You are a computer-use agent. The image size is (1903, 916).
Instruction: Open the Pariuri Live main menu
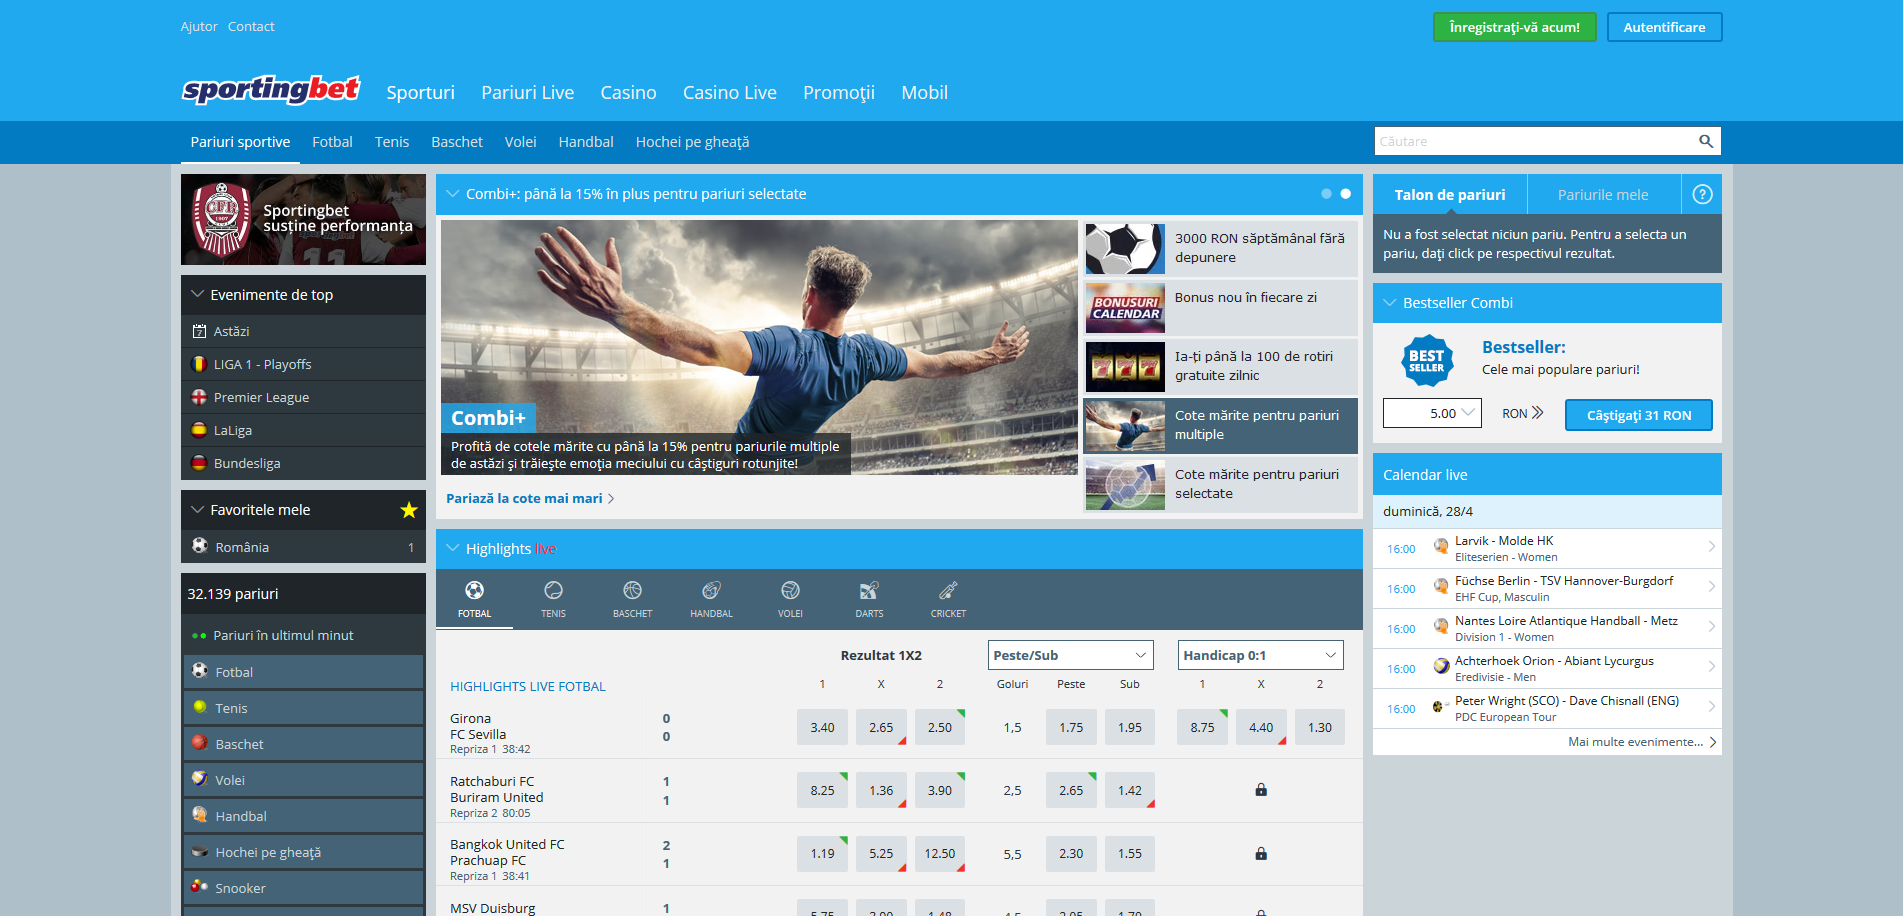(x=528, y=93)
